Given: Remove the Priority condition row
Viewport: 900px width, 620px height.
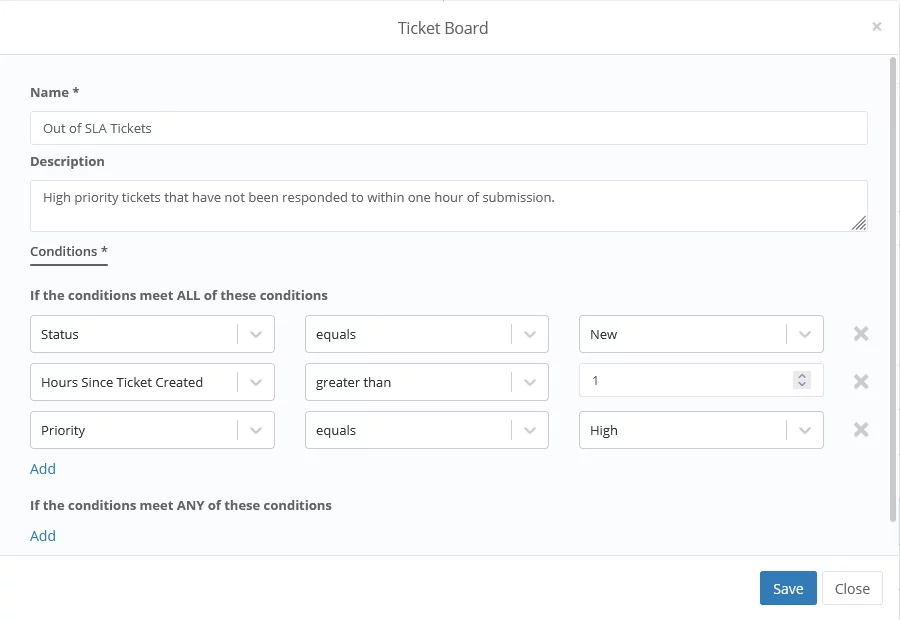Looking at the screenshot, I should point(860,430).
